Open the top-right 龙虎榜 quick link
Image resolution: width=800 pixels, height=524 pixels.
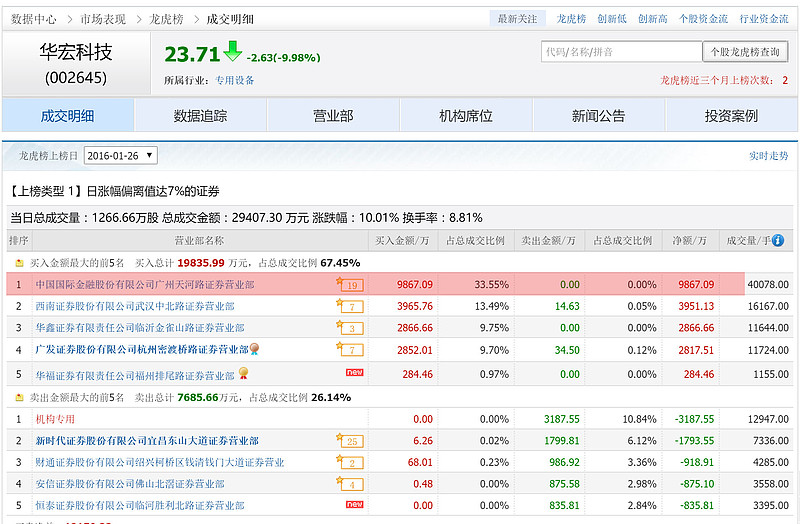[571, 19]
